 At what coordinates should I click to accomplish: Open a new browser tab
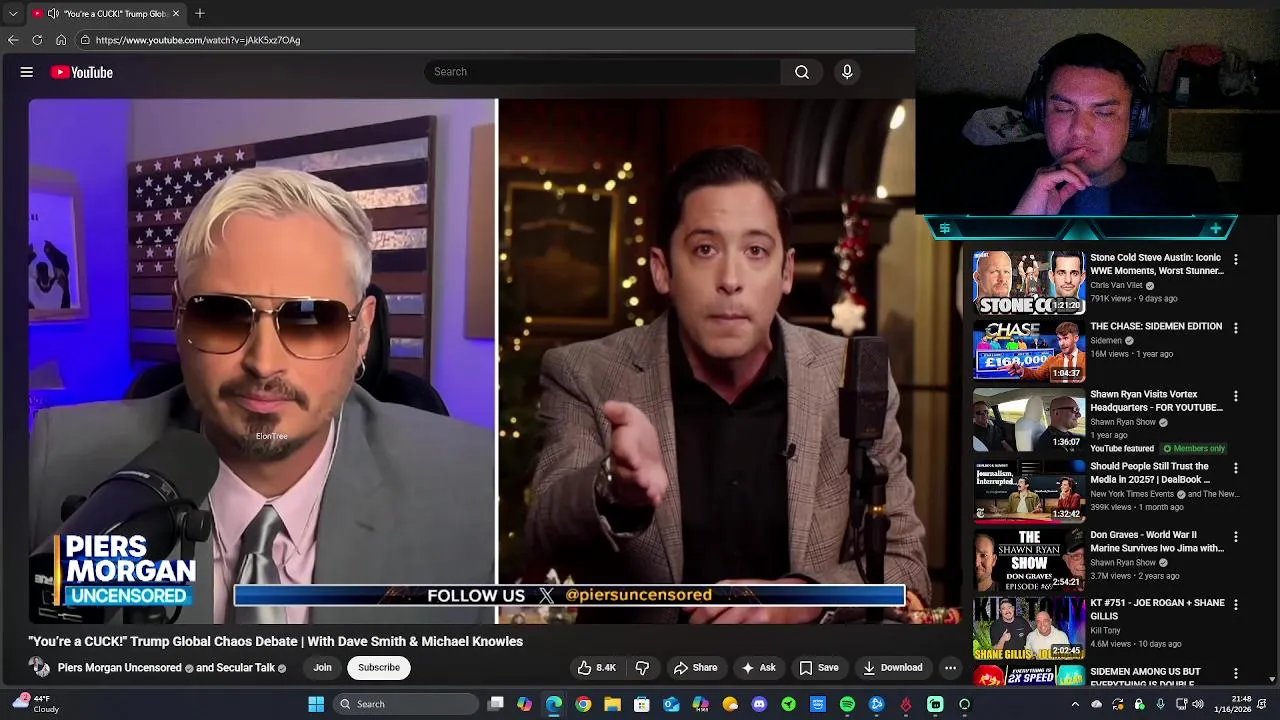click(200, 14)
